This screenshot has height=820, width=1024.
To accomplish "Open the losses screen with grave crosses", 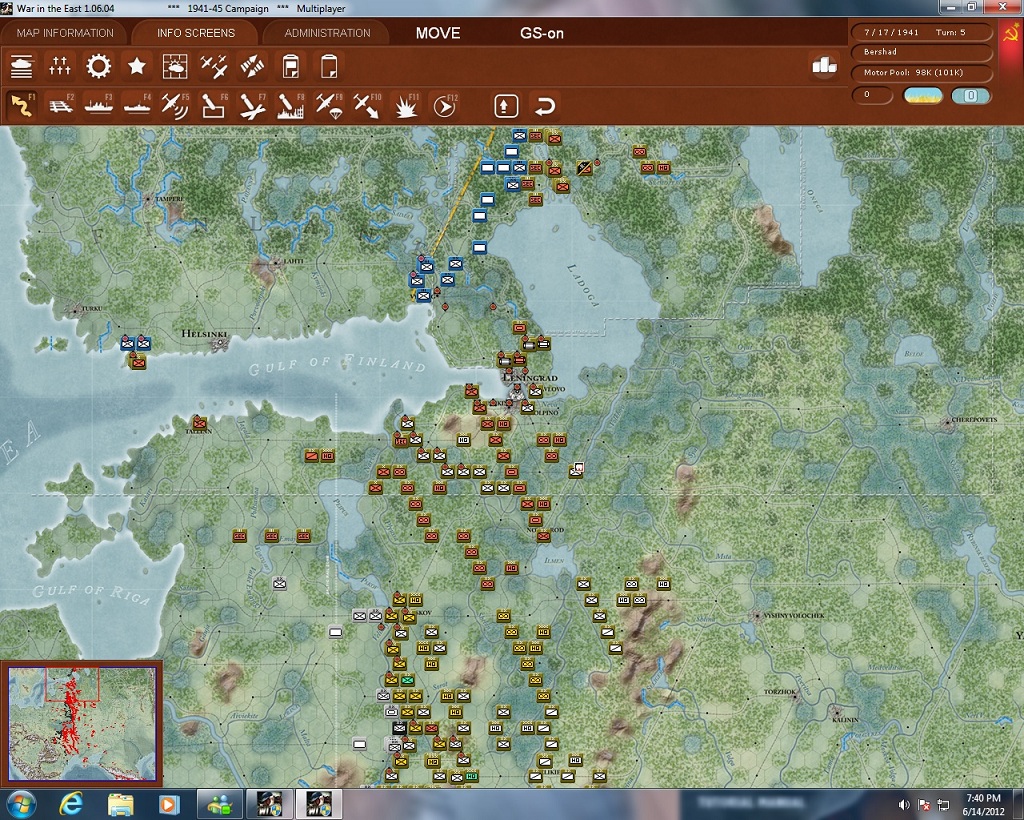I will point(59,66).
